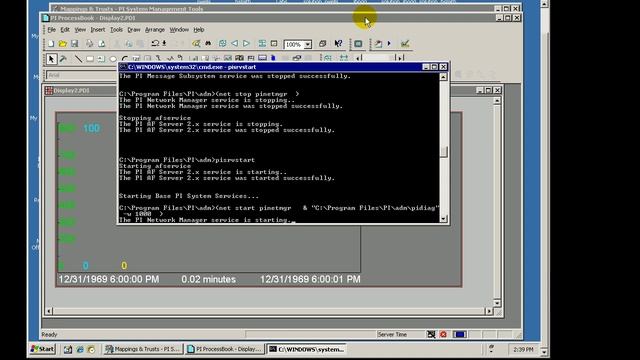This screenshot has height=360, width=640.
Task: Click the C:\WINDOWS\system taskbar button
Action: (x=307, y=349)
